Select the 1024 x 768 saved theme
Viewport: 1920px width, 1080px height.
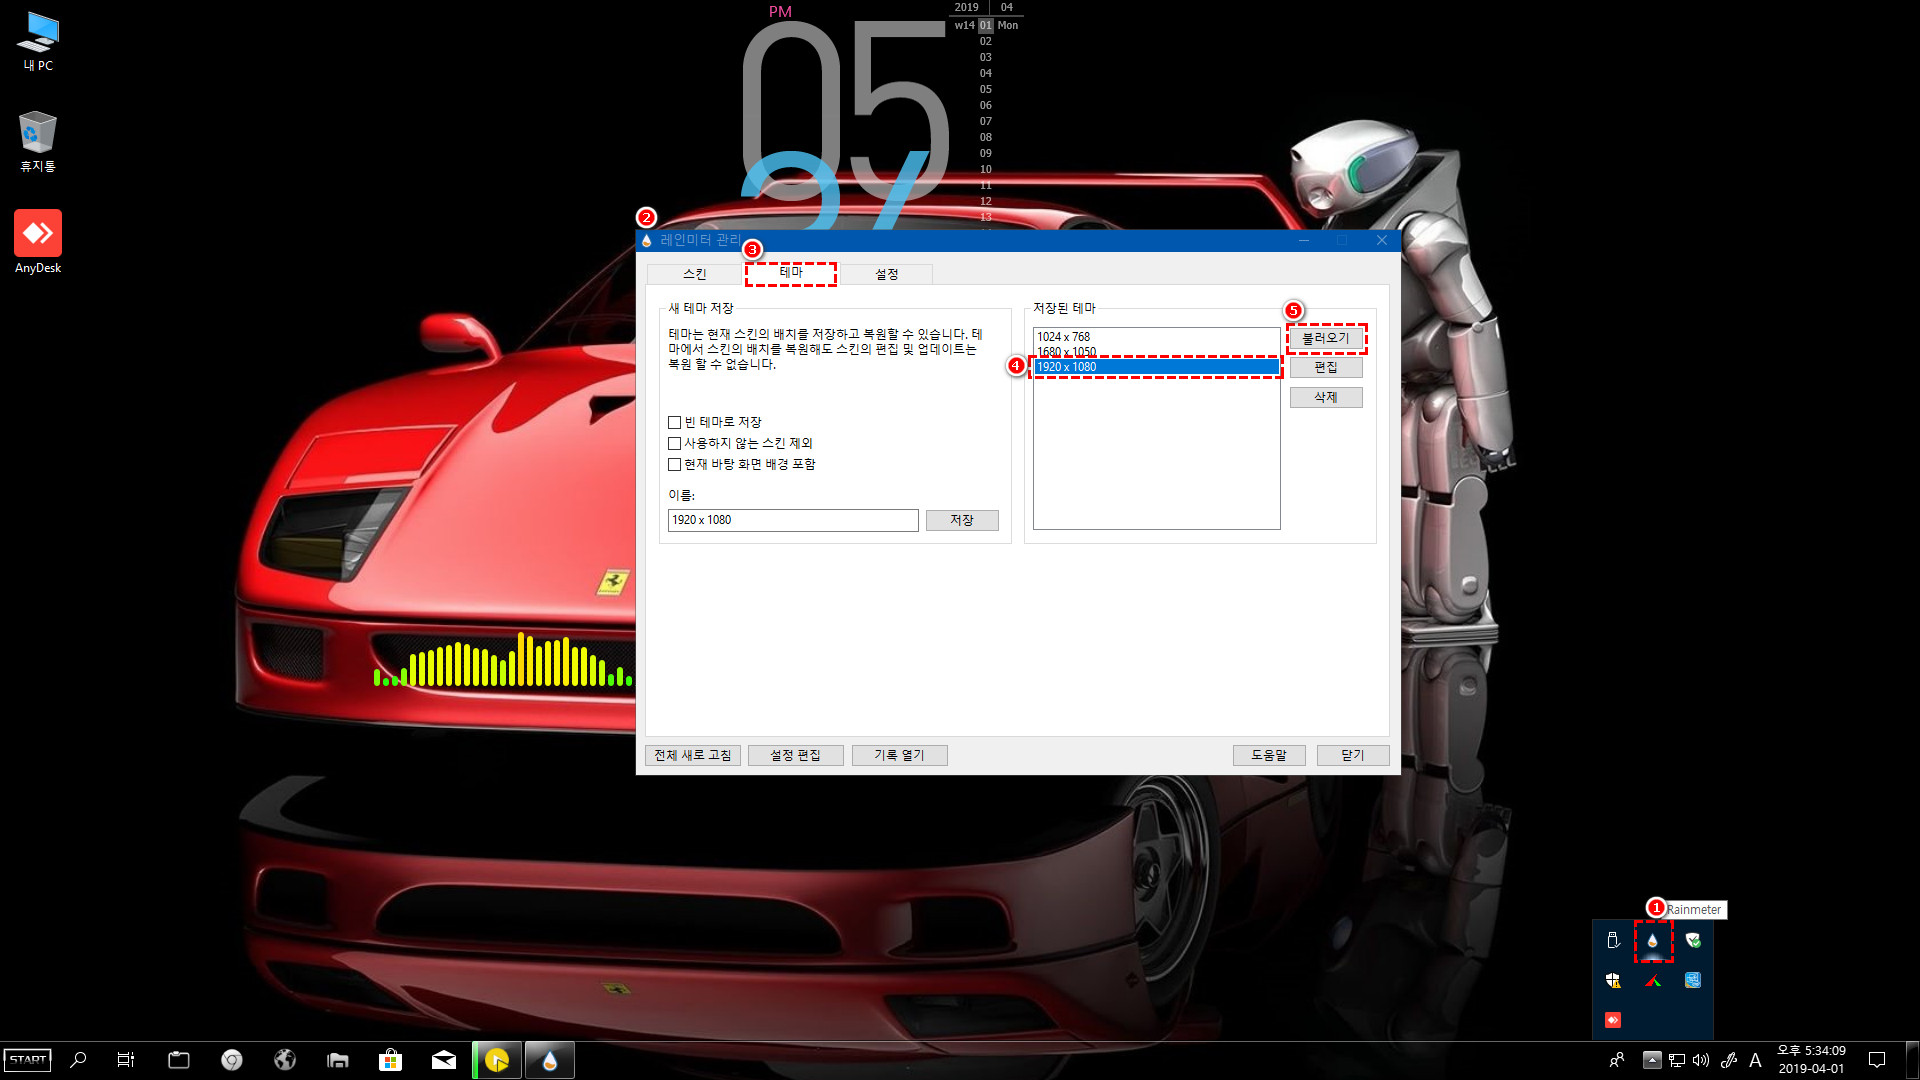point(1156,337)
